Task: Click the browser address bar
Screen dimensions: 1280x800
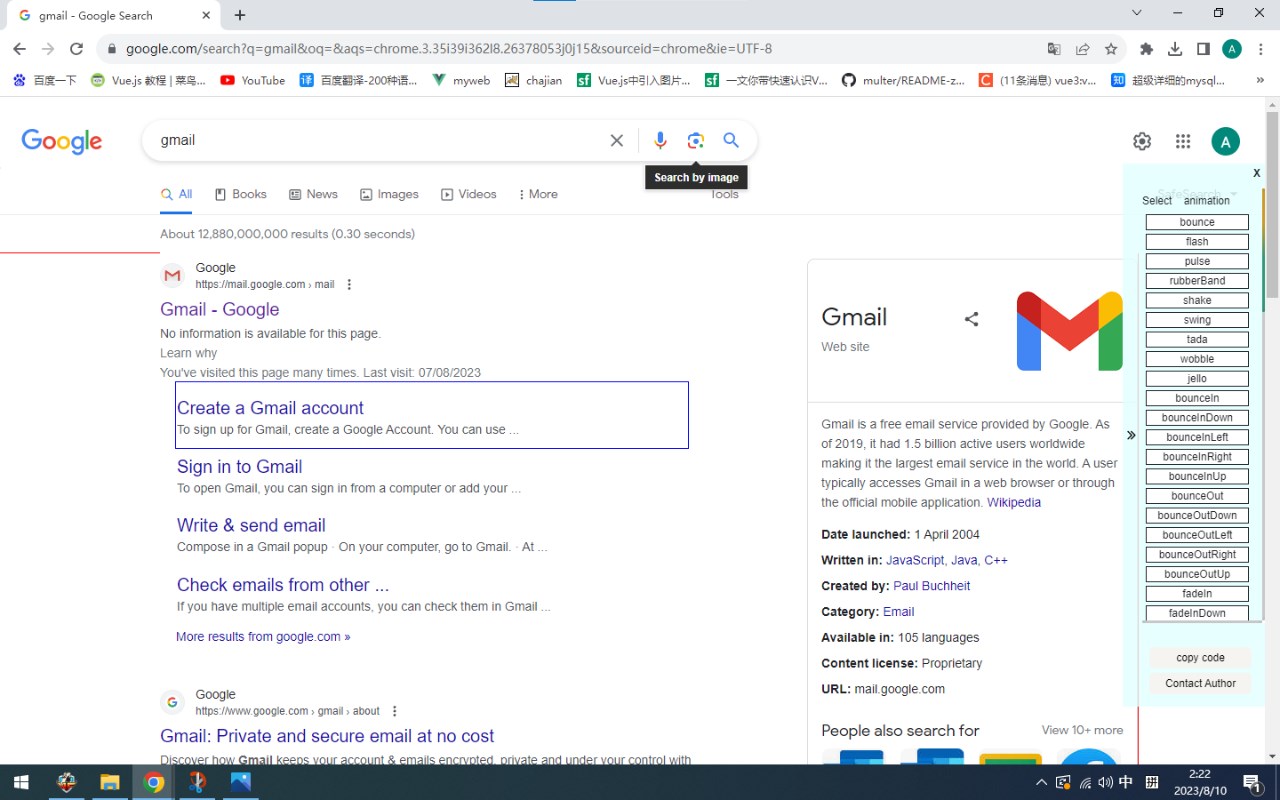Action: [570, 49]
